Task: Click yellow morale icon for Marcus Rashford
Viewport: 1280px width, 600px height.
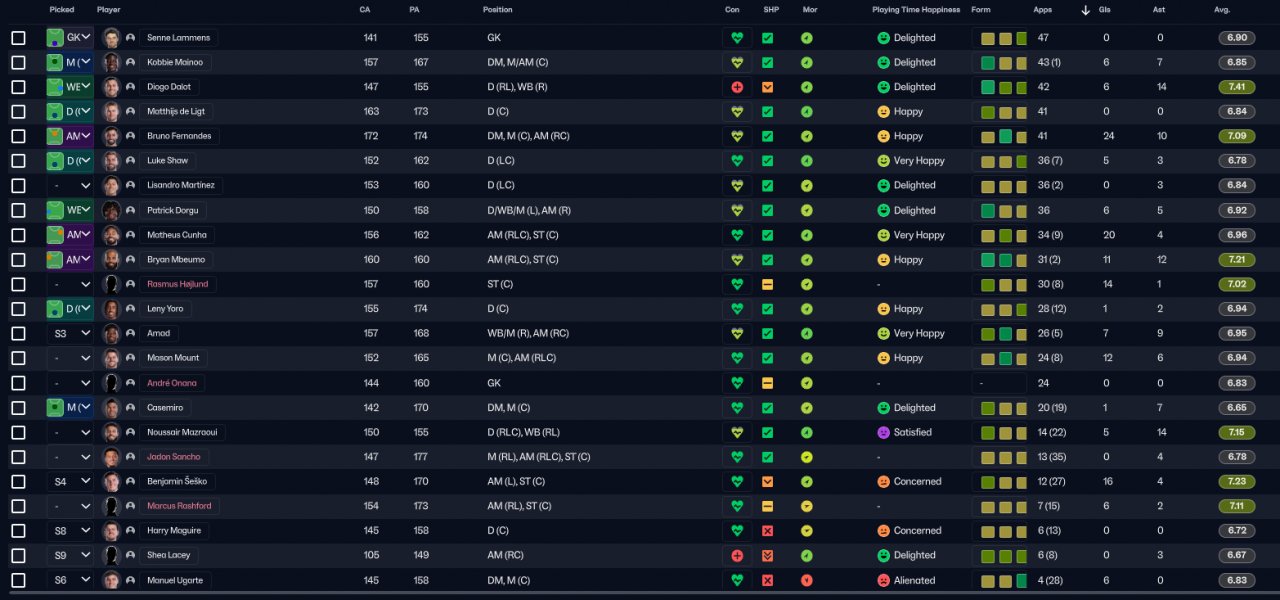Action: (x=807, y=506)
